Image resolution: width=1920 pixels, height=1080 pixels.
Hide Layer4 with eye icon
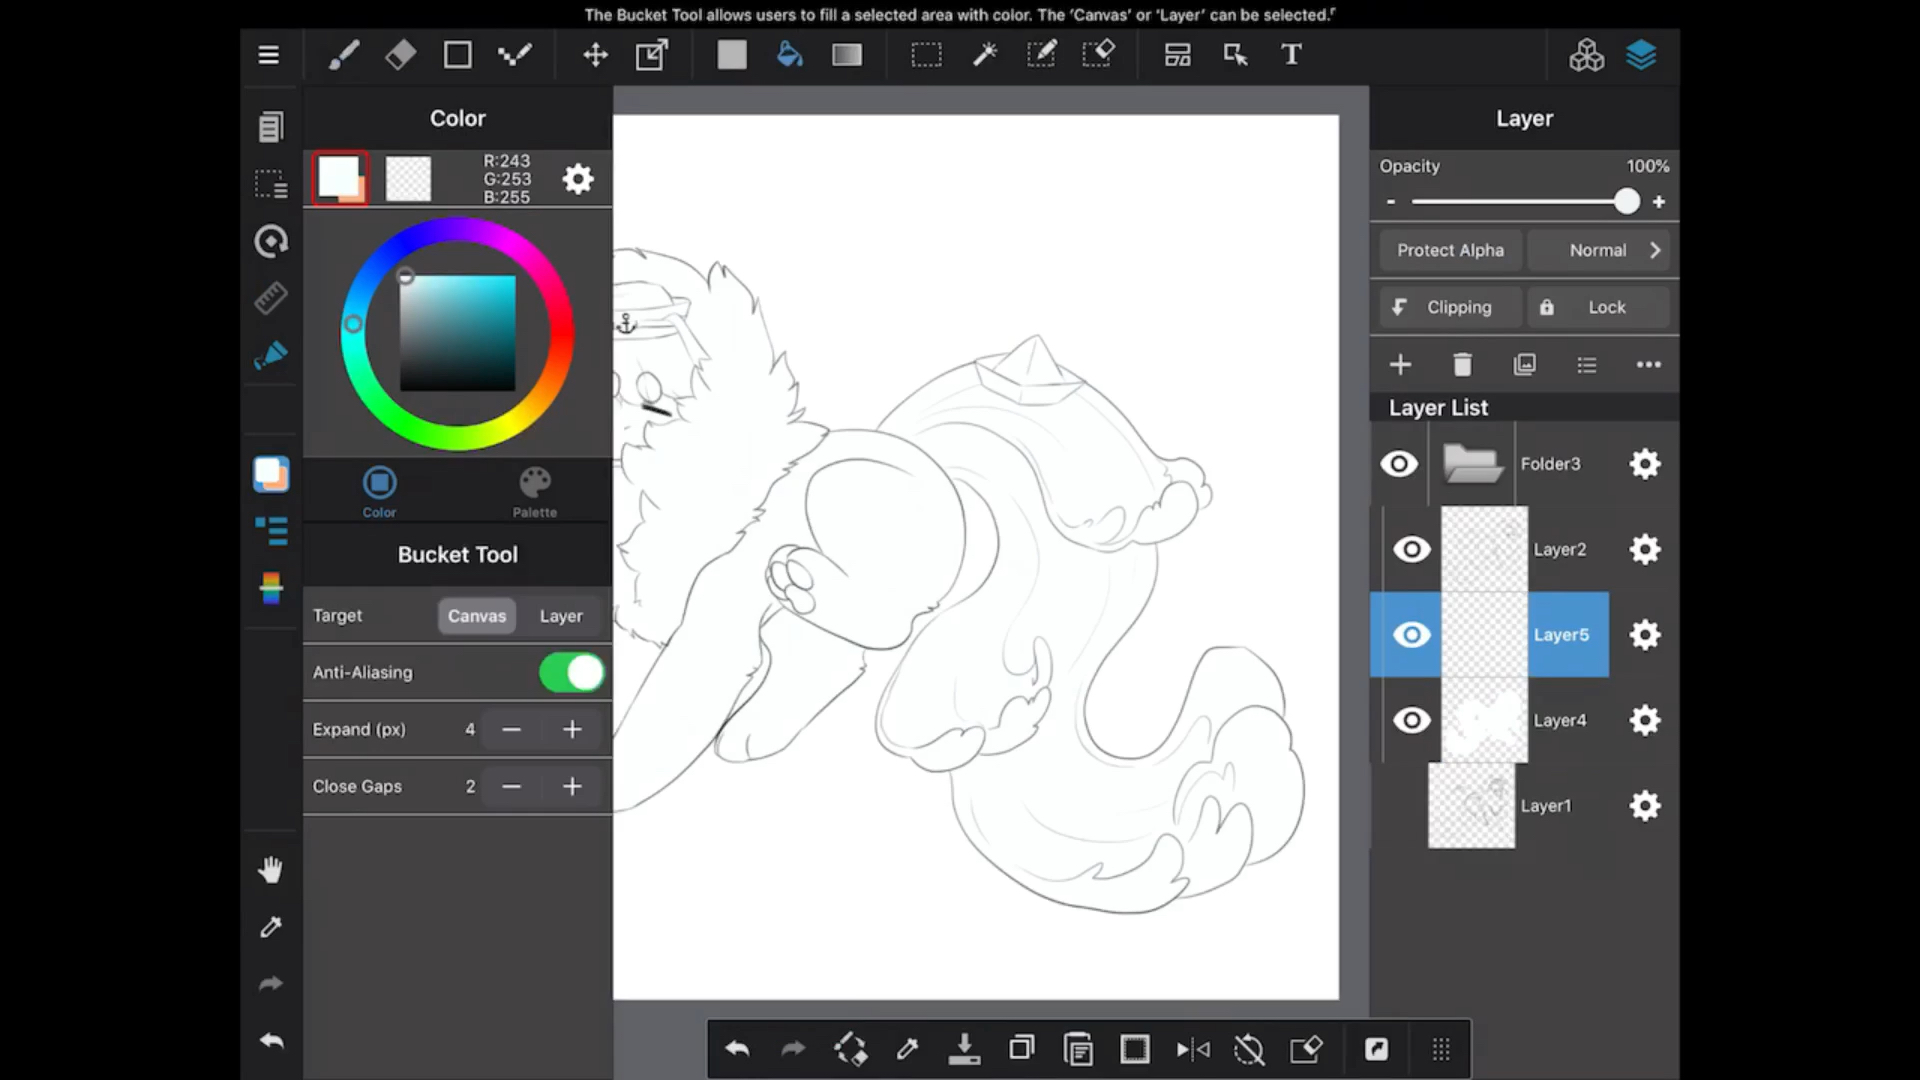[1412, 720]
